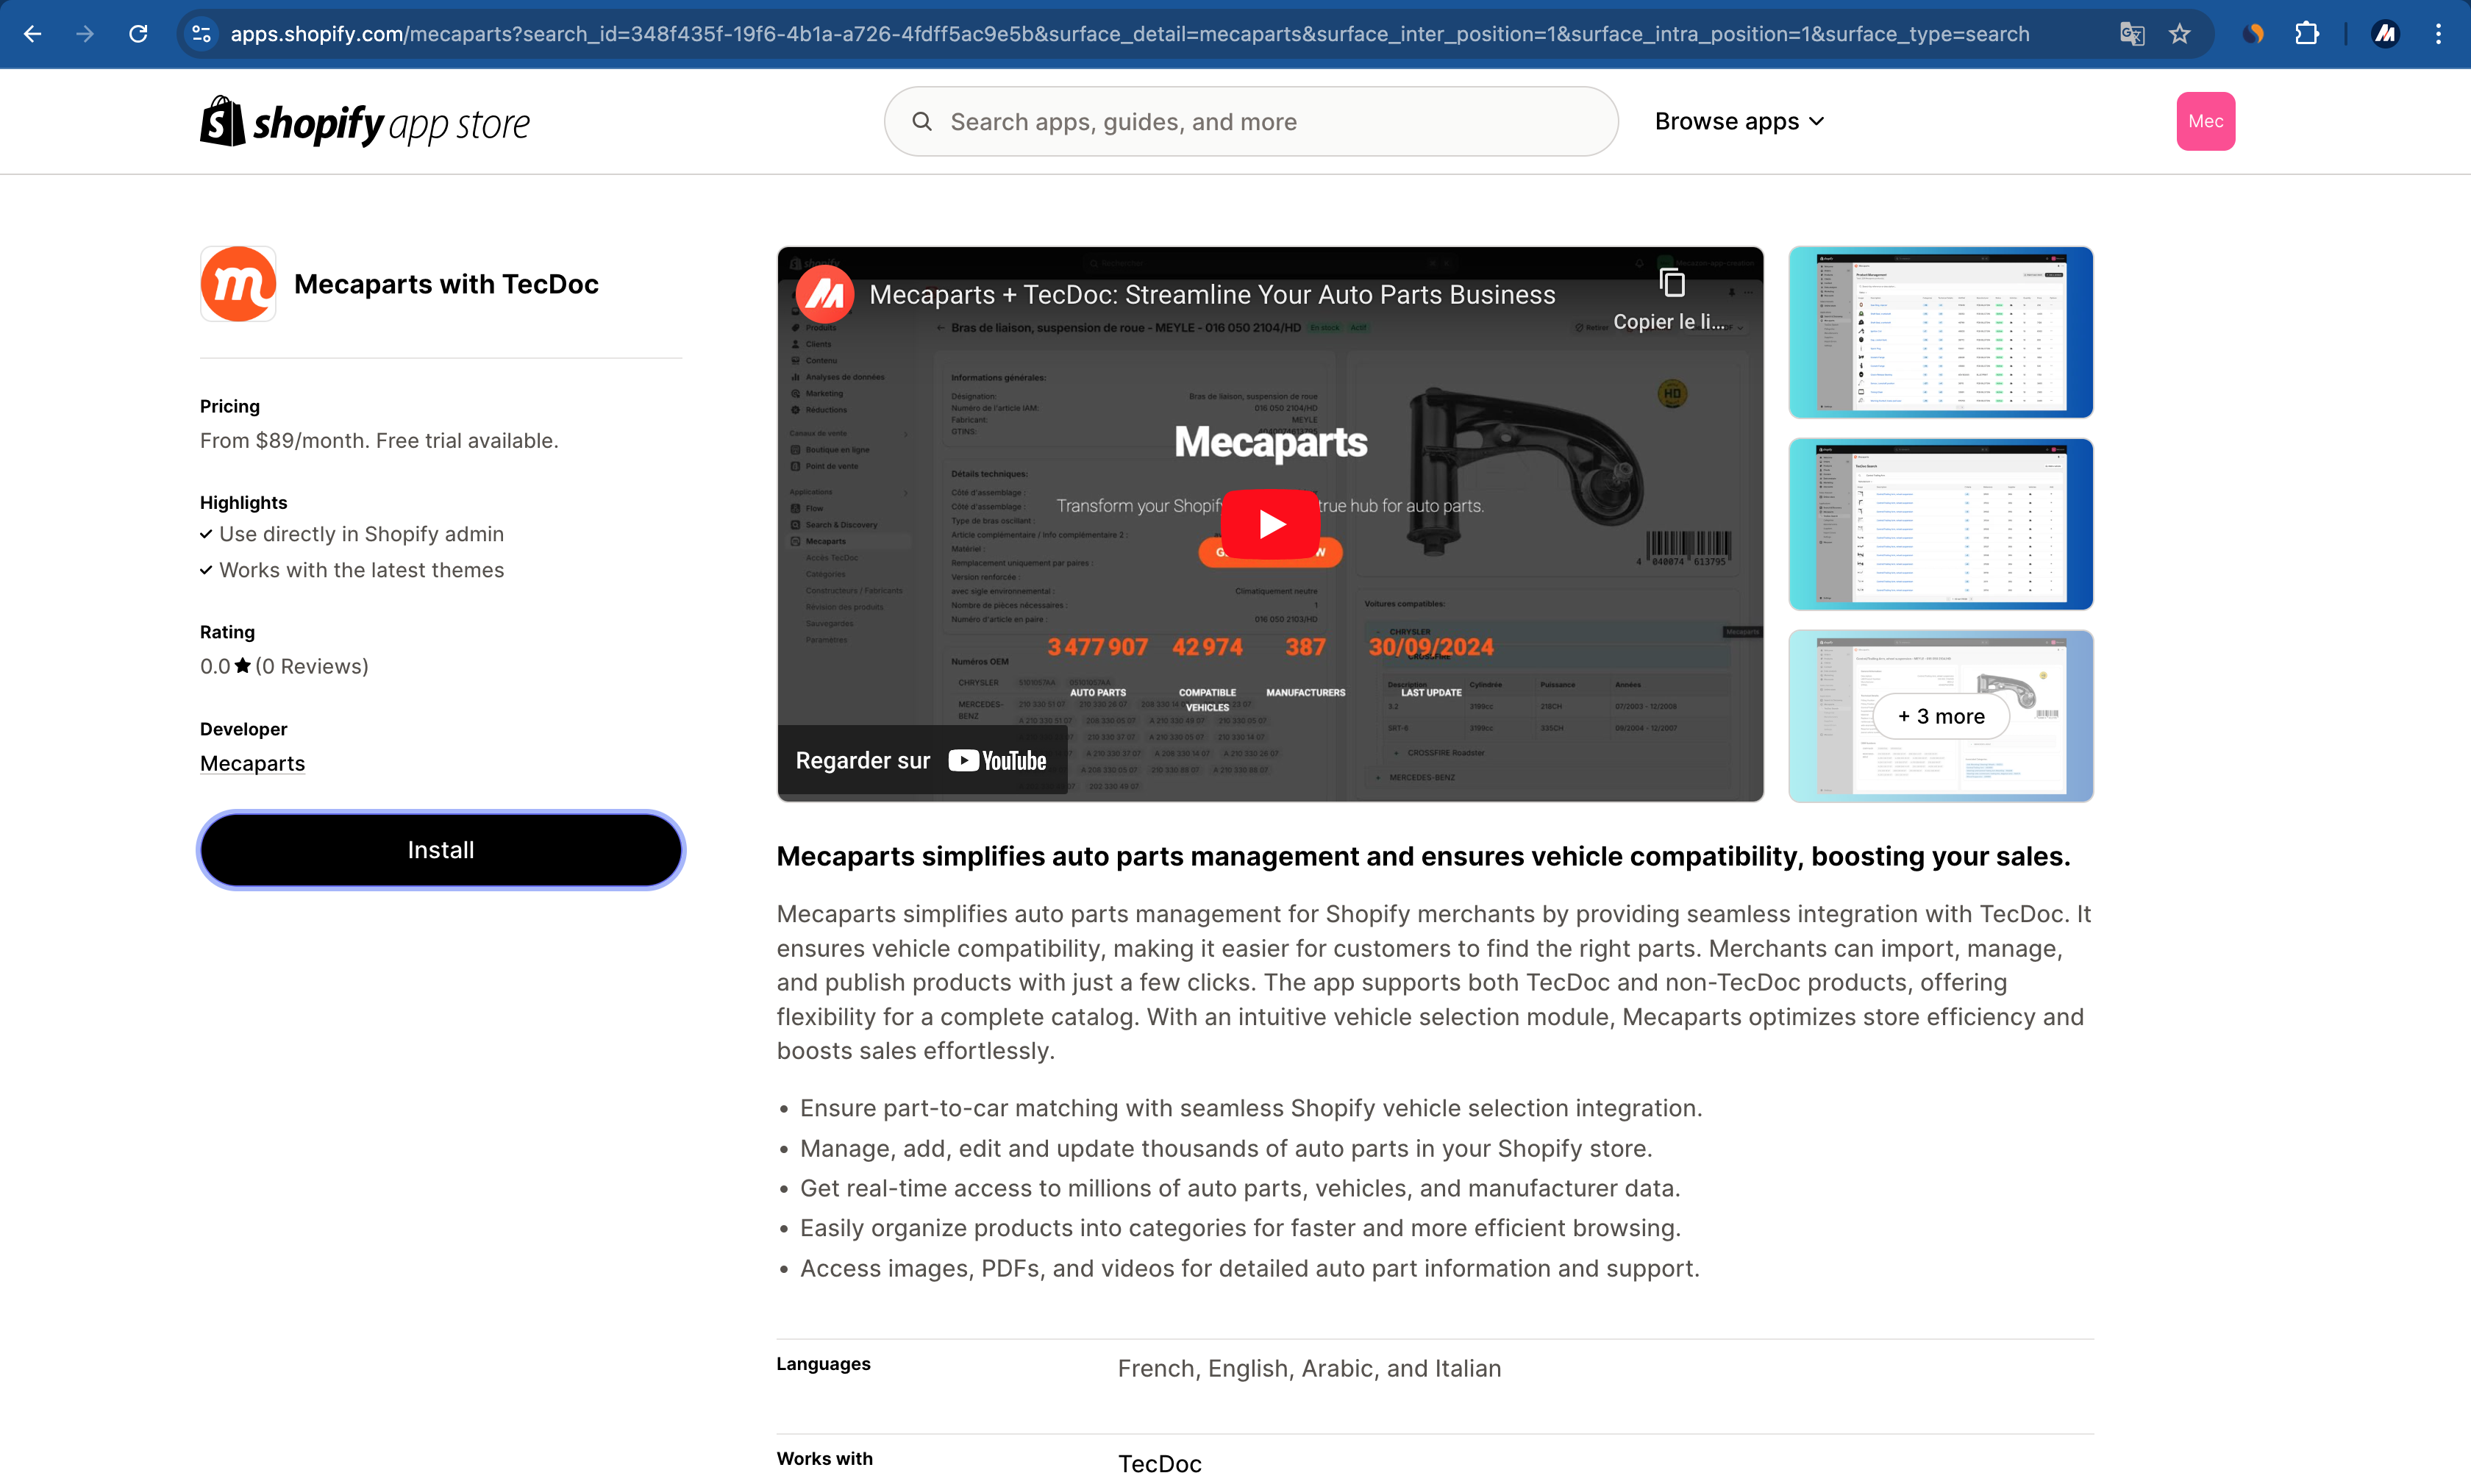Click video title Mecaparts + TecDoc
Image resolution: width=2471 pixels, height=1484 pixels.
1212,294
